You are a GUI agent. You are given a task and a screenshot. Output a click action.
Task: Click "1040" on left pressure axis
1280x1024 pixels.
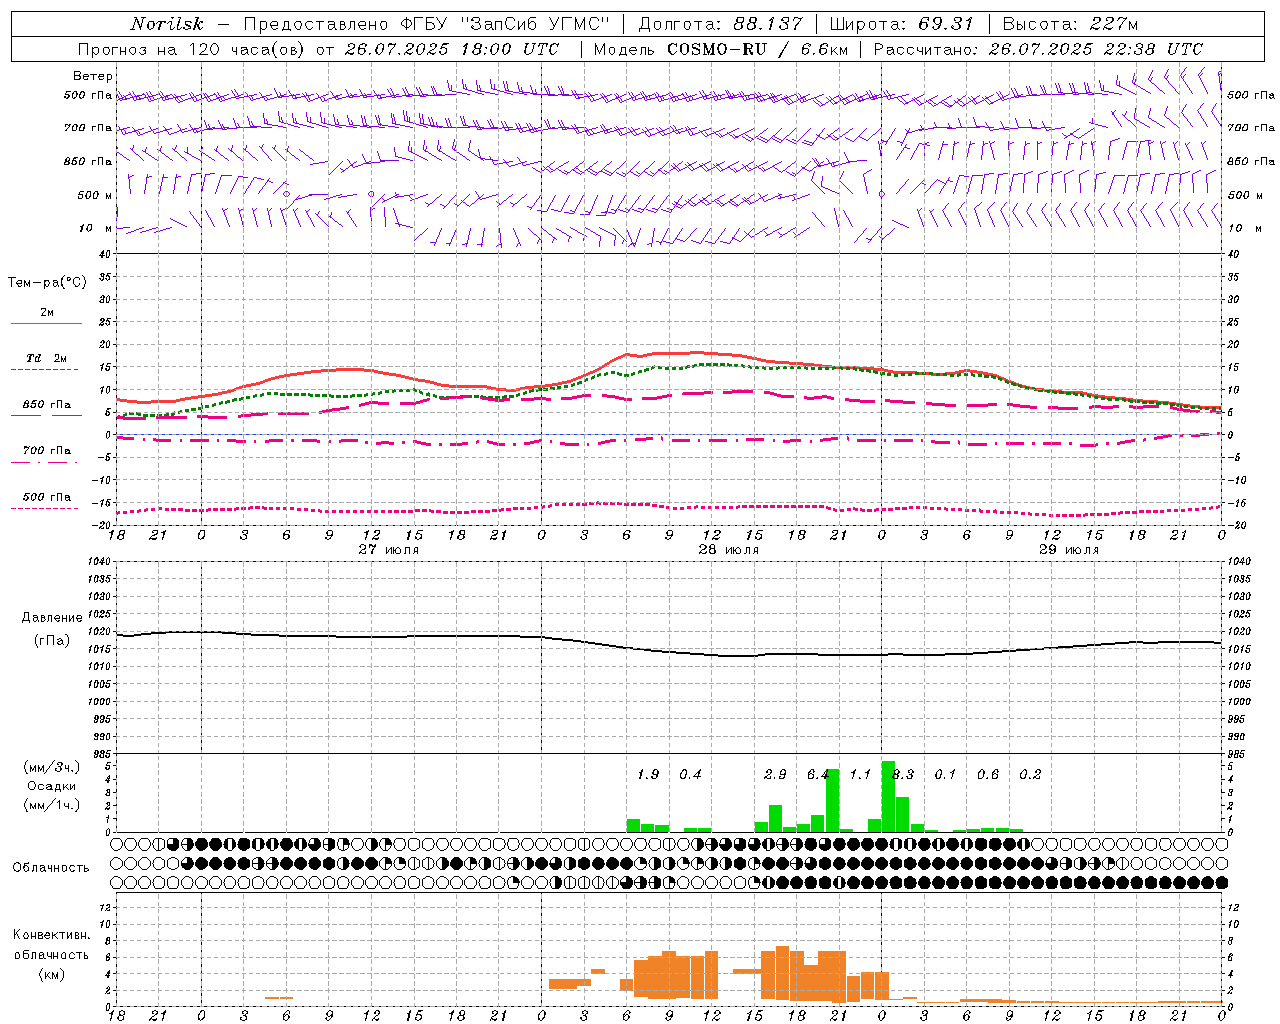tap(99, 562)
